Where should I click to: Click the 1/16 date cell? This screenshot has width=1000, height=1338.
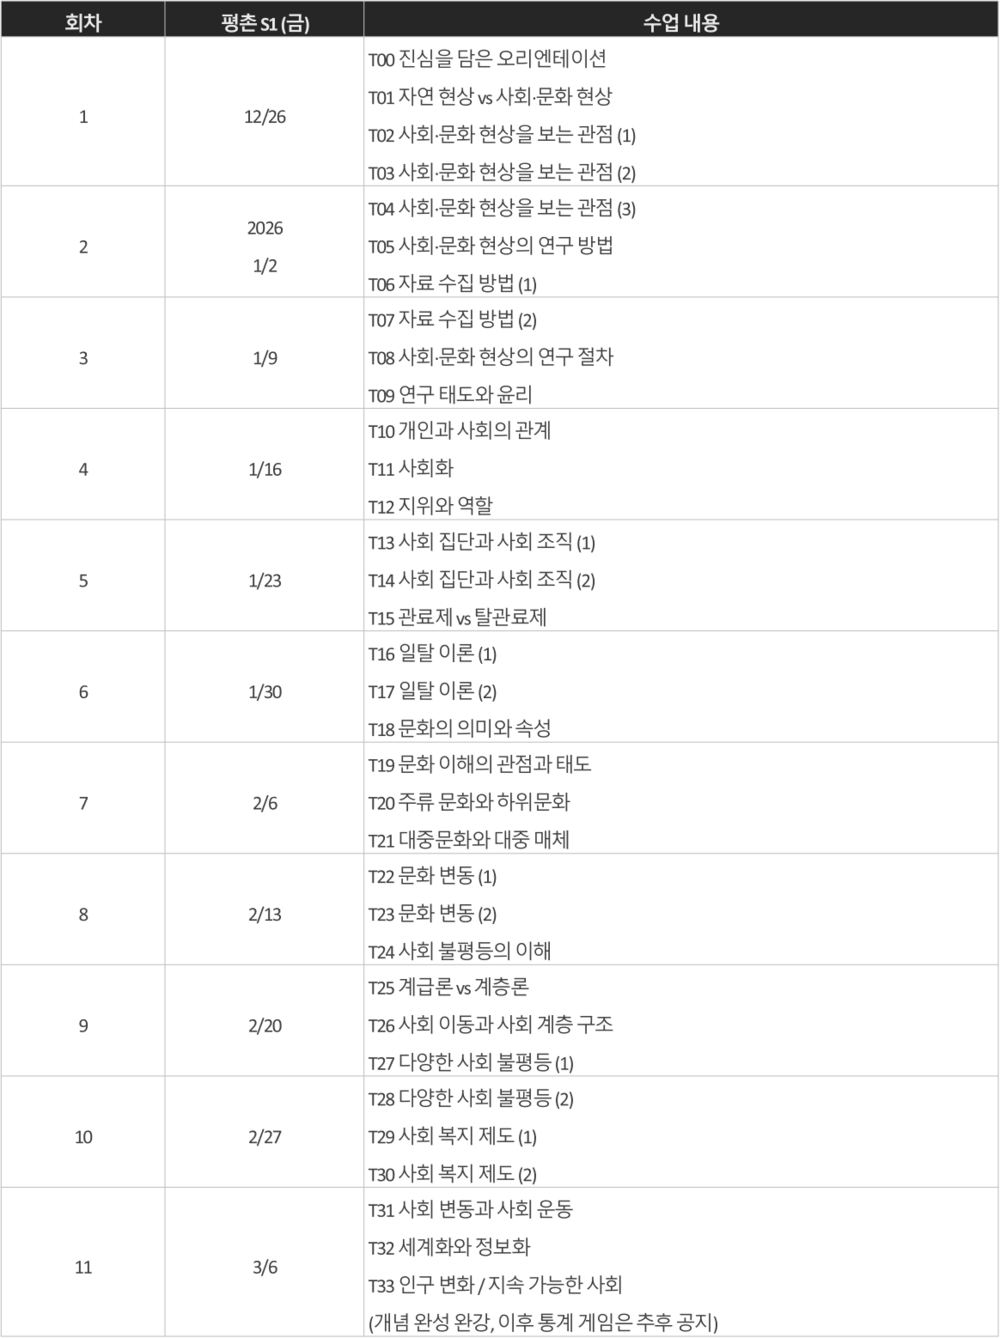click(265, 469)
